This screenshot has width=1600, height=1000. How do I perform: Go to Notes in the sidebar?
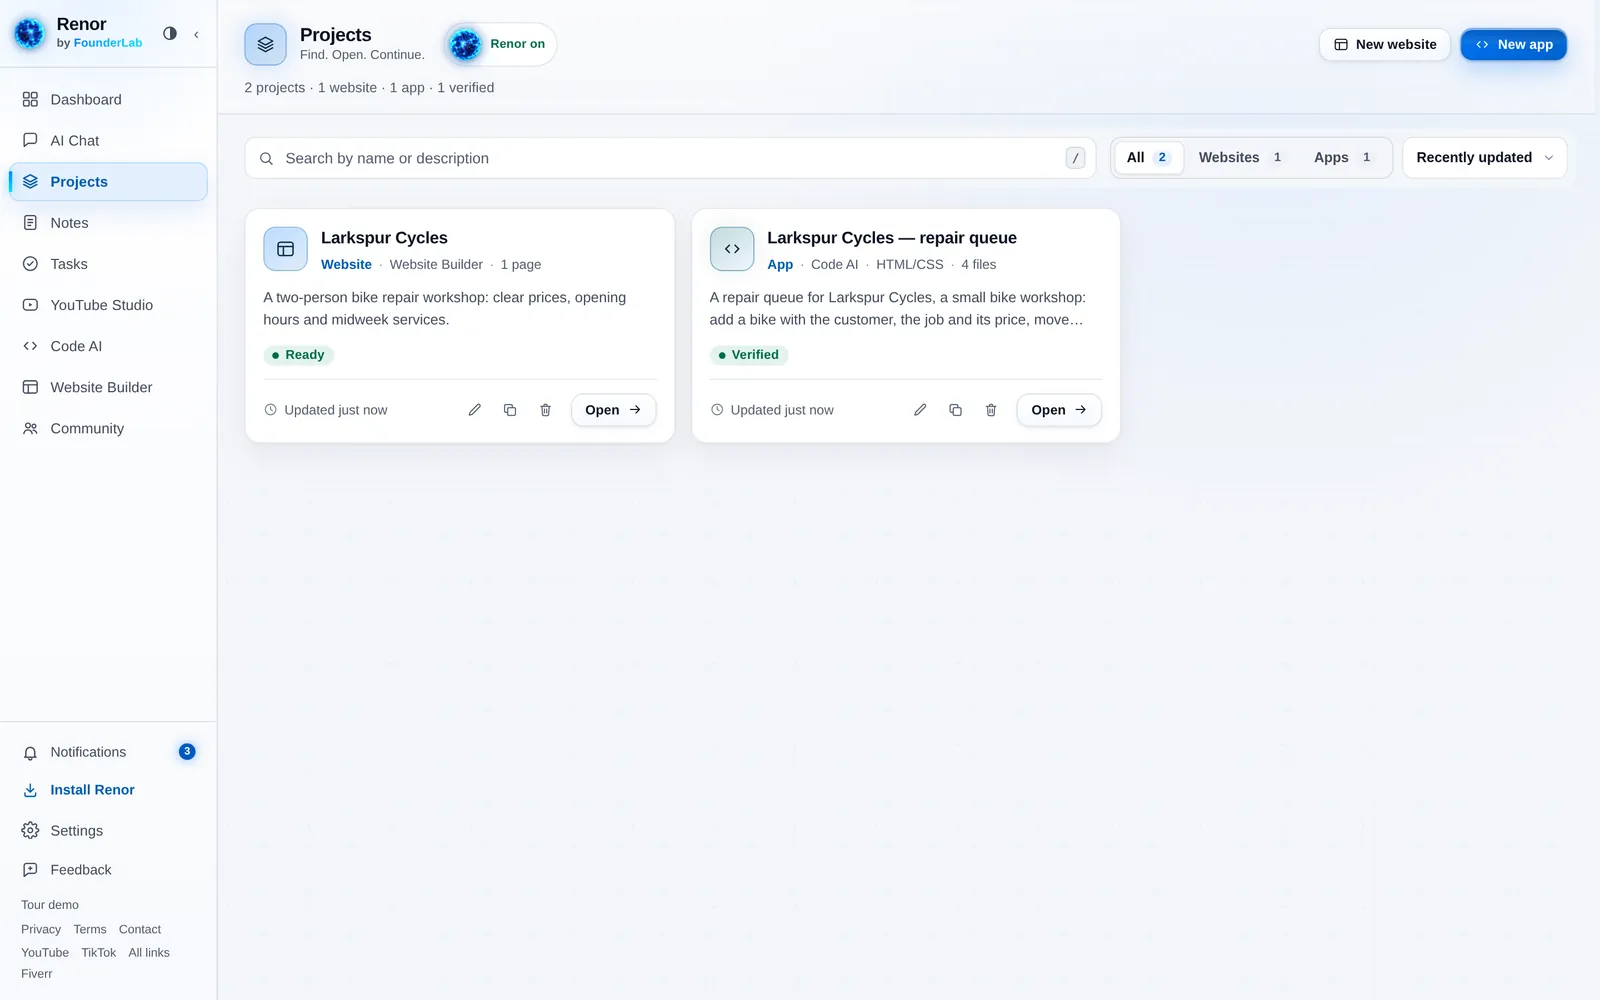pos(108,223)
